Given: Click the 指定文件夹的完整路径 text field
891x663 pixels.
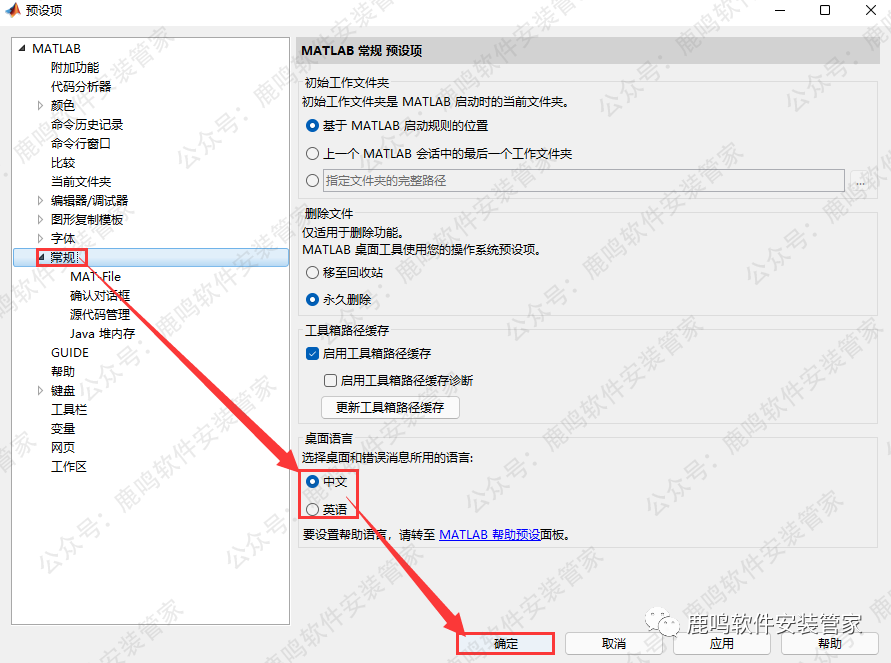Looking at the screenshot, I should [x=584, y=181].
